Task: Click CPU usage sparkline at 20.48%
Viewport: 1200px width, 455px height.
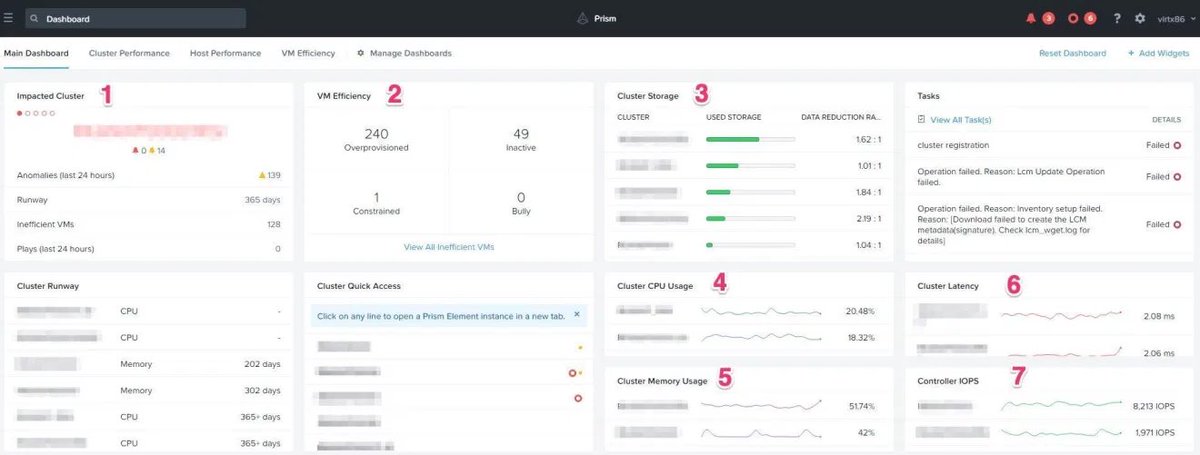Action: click(761, 311)
